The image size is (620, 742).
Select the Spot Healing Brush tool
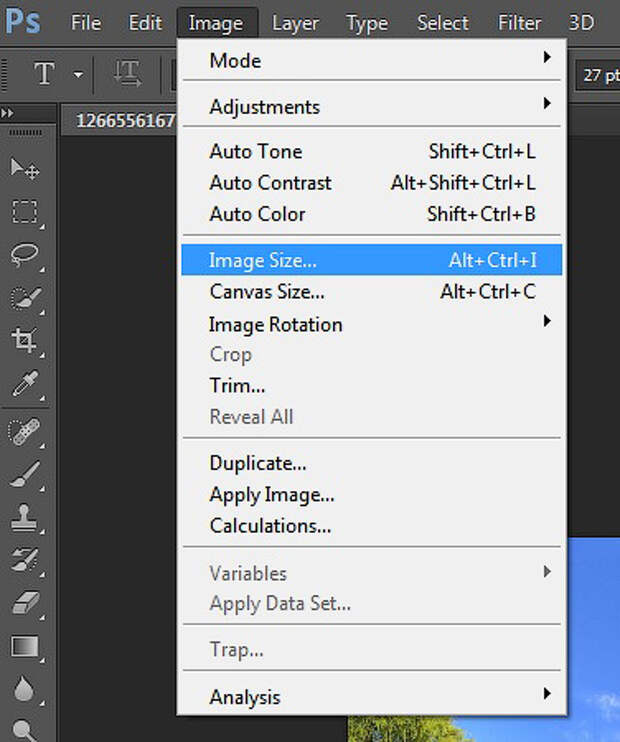click(x=24, y=431)
